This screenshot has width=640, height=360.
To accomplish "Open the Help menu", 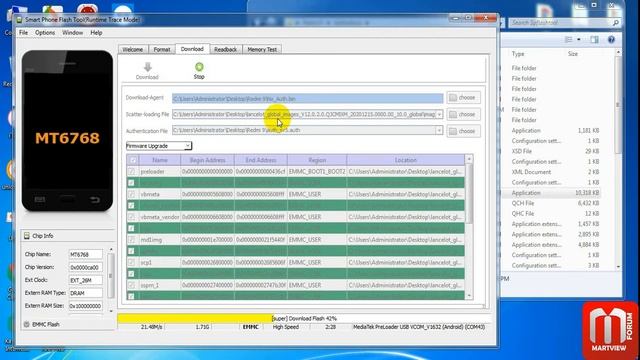I will point(96,33).
